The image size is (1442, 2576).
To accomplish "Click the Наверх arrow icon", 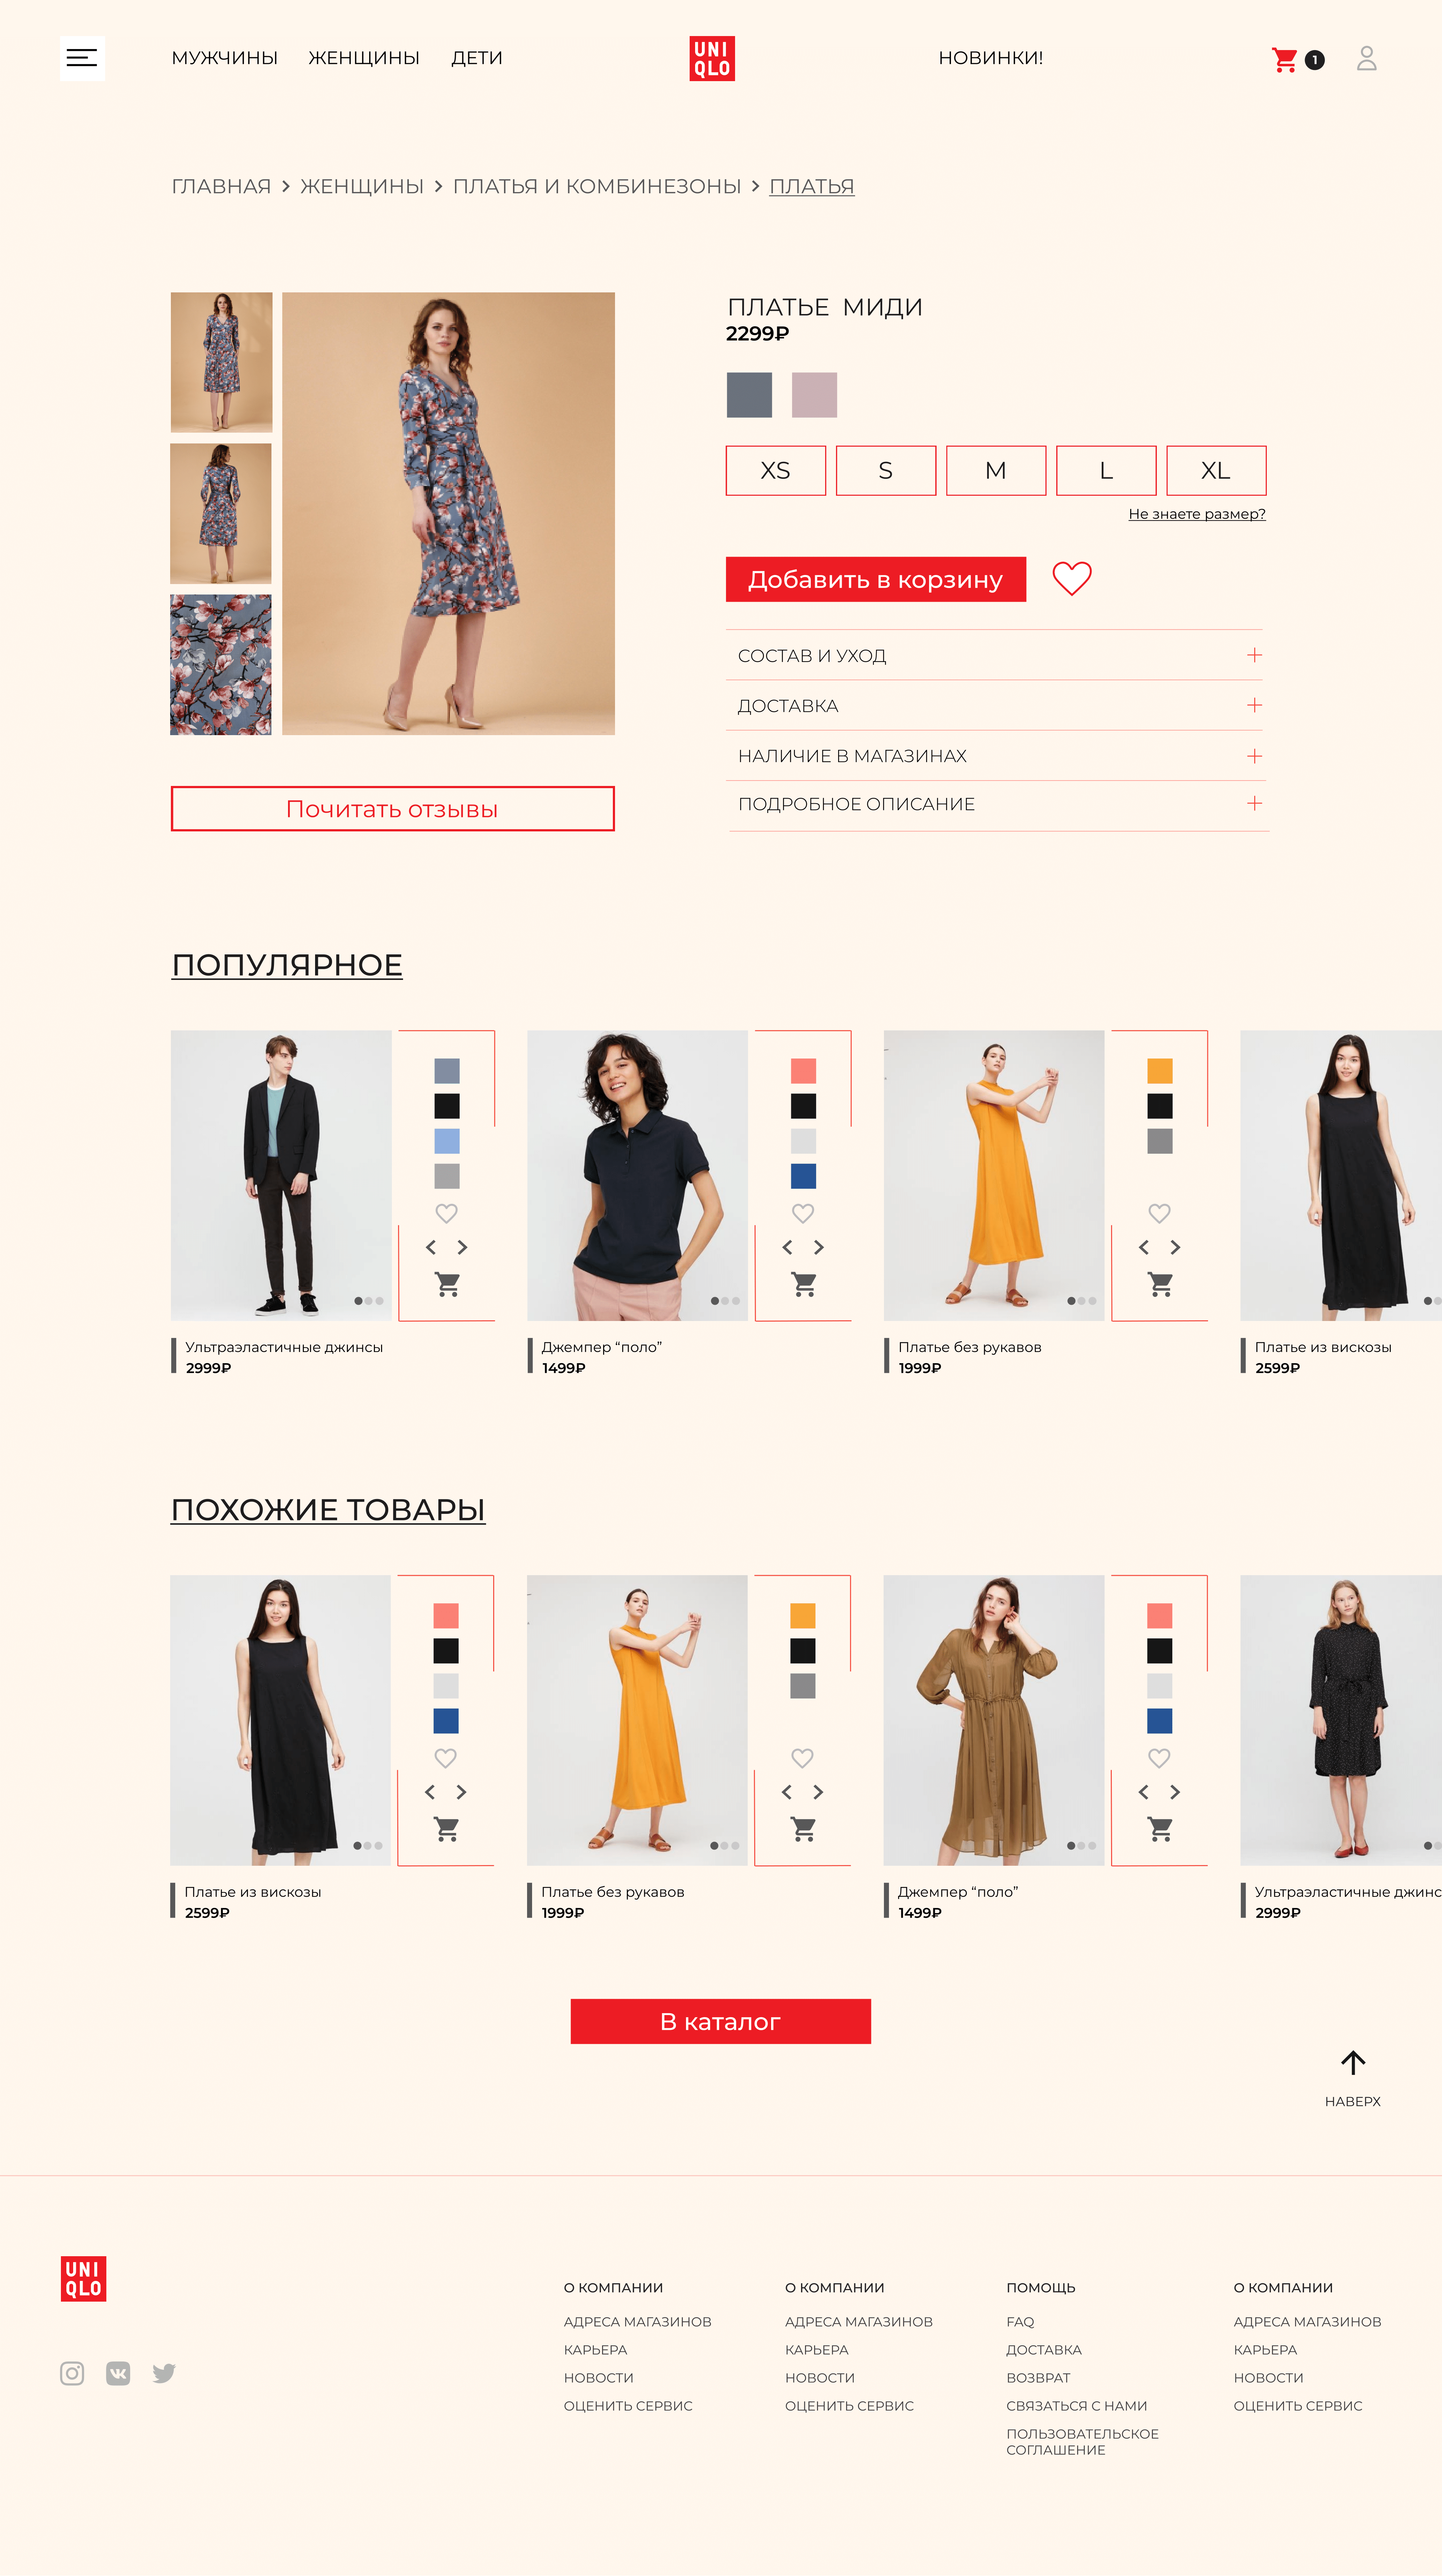I will [1352, 2062].
